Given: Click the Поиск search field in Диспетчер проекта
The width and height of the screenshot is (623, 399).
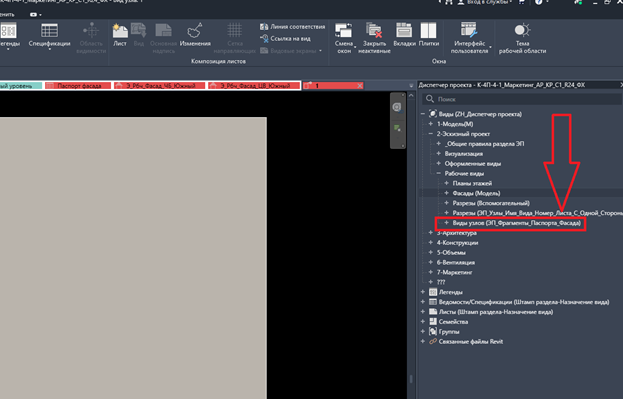Looking at the screenshot, I should click(x=522, y=99).
